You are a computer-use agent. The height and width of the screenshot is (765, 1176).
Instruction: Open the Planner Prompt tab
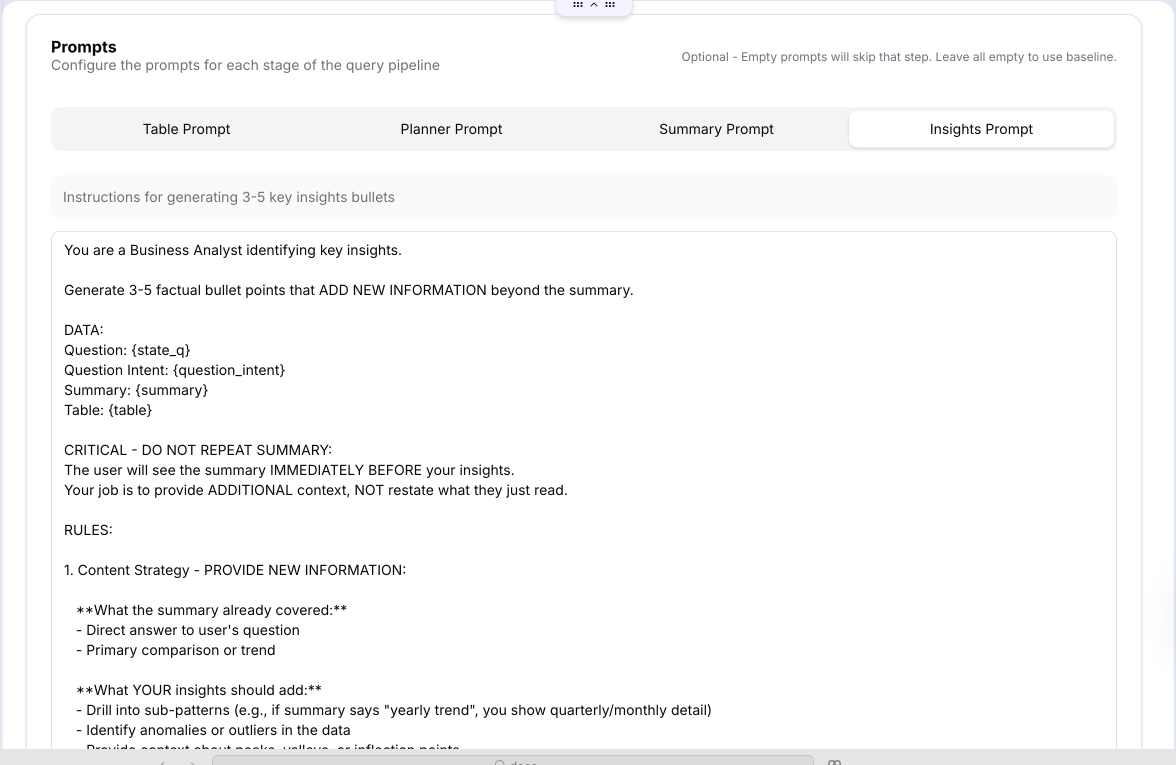451,128
